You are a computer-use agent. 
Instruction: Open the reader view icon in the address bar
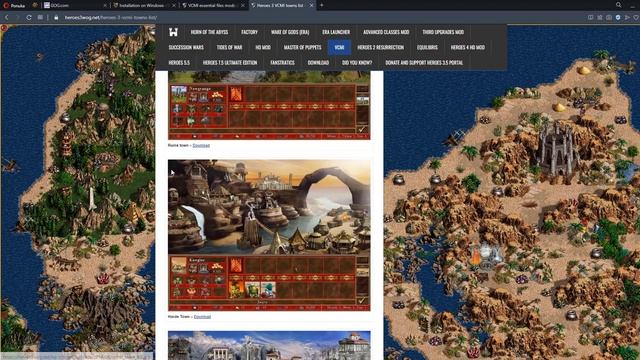click(x=590, y=18)
